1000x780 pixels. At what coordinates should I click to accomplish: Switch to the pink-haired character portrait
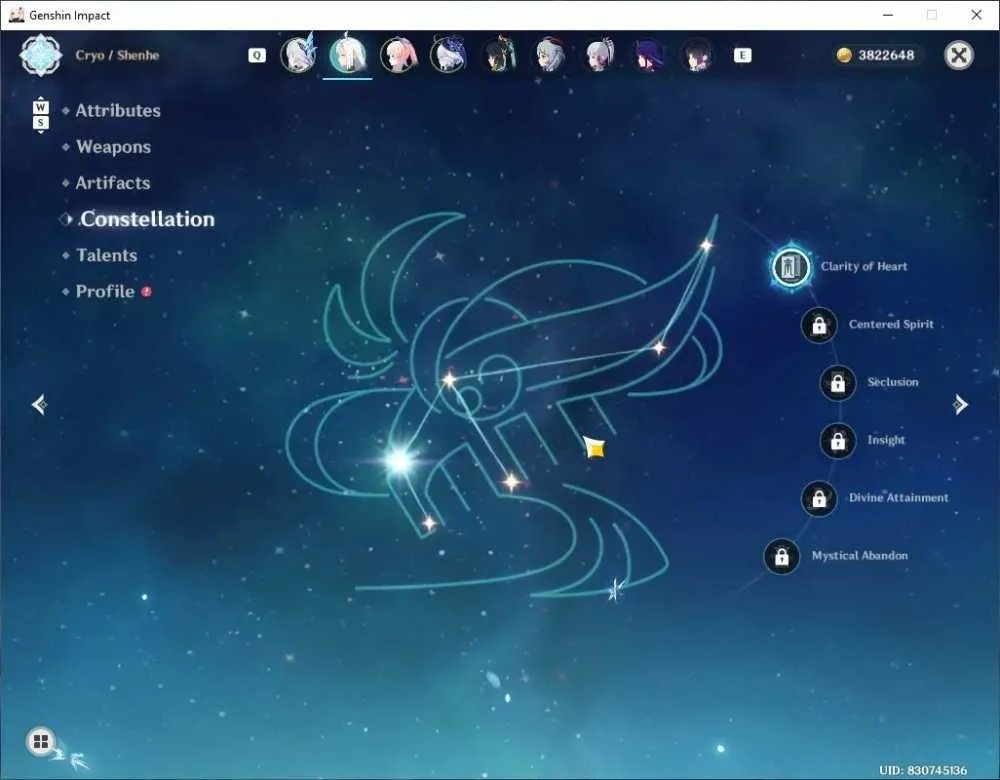pyautogui.click(x=398, y=55)
